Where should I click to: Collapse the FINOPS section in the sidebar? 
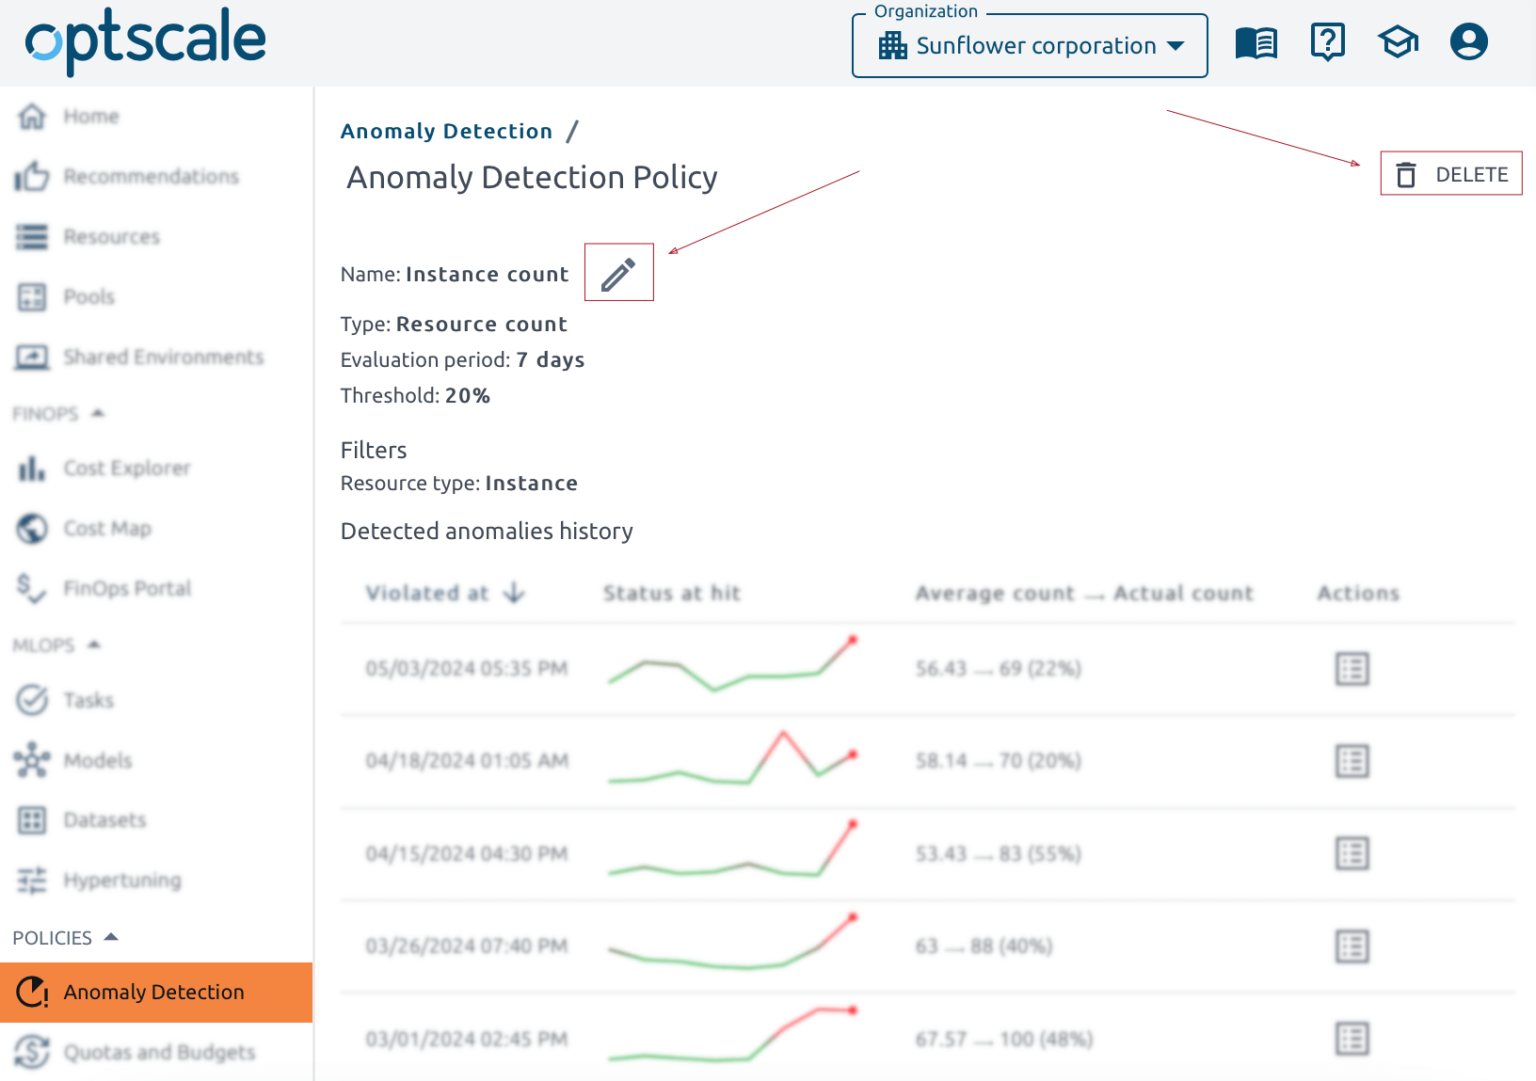[x=96, y=413]
